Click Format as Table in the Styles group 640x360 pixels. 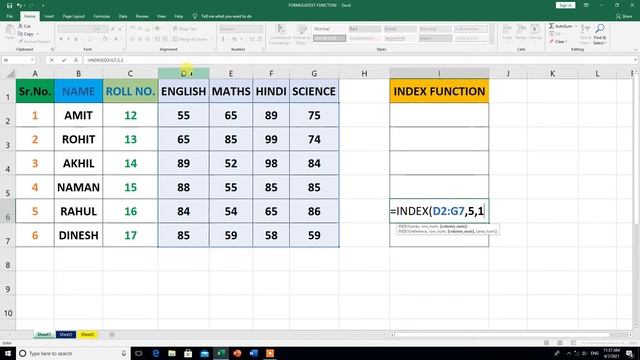pos(302,34)
